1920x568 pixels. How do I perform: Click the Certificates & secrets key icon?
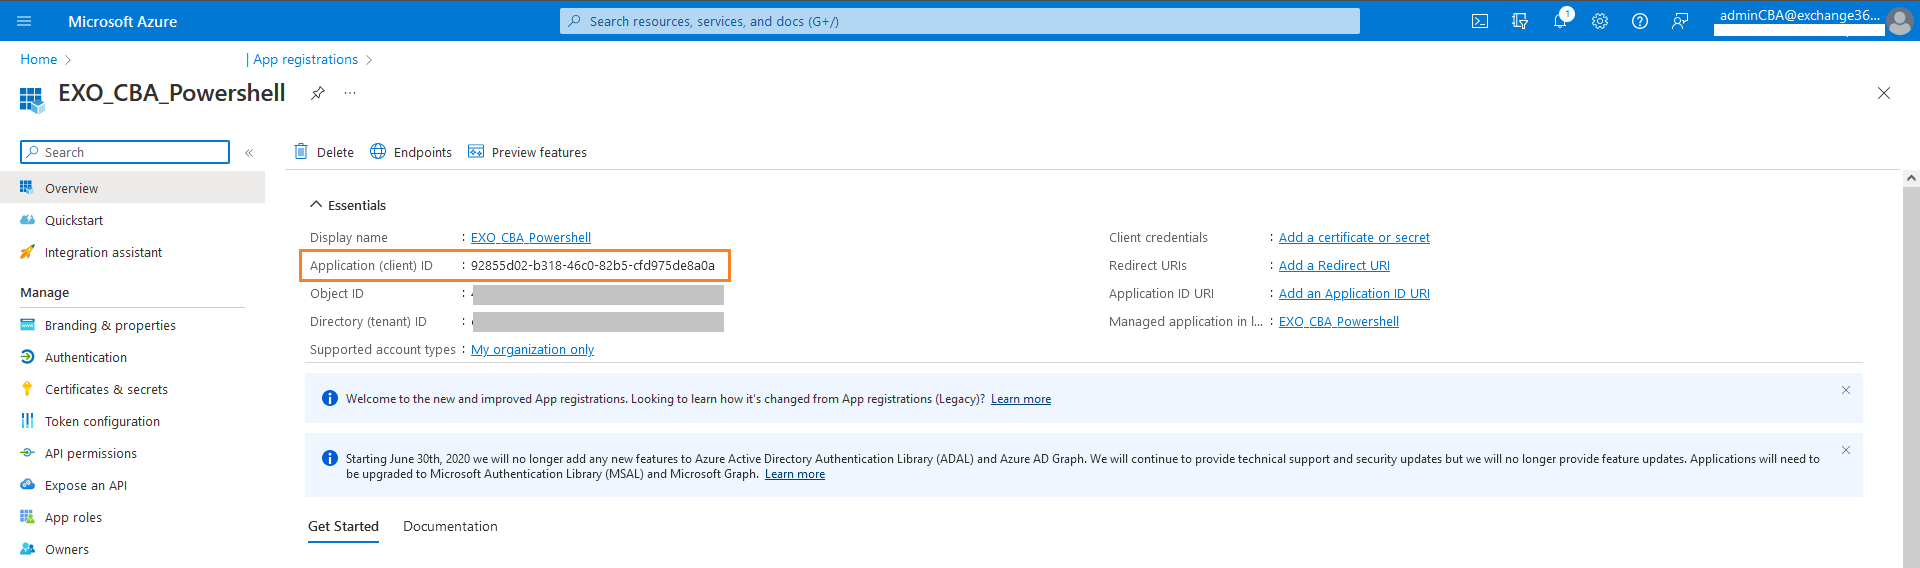(27, 389)
